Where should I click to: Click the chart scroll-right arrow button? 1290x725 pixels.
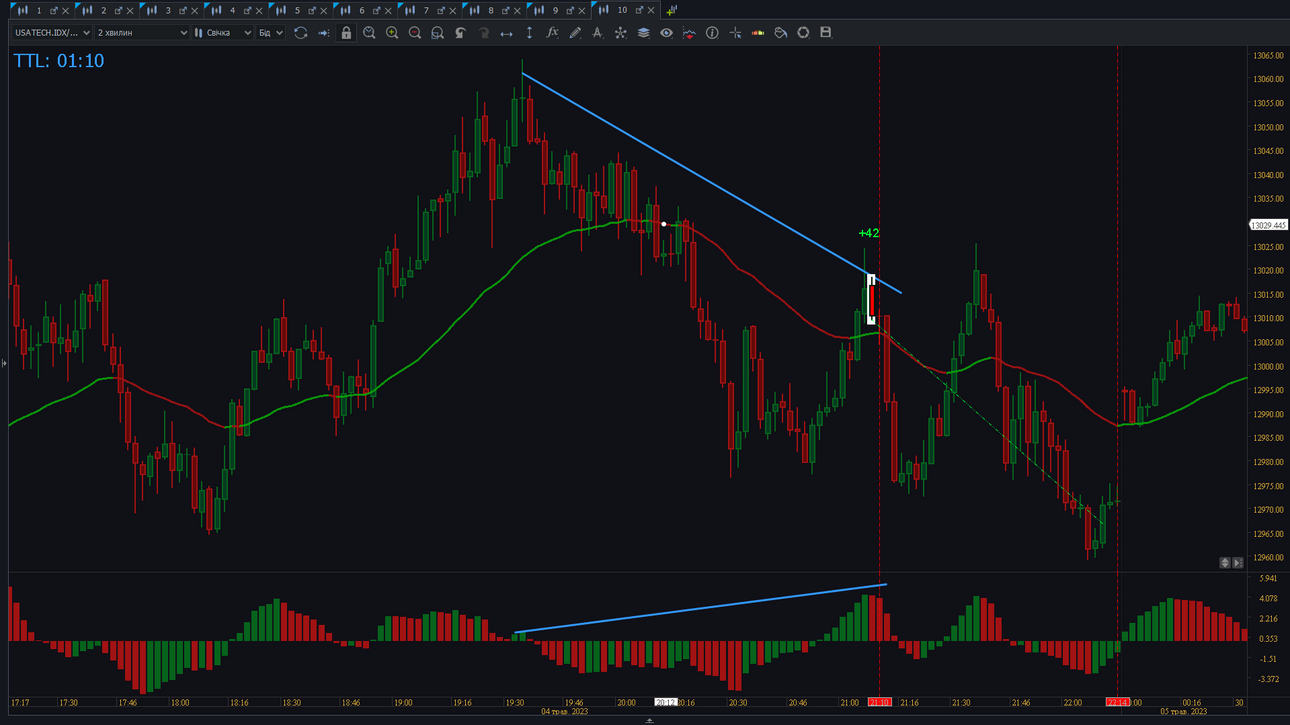point(1237,563)
